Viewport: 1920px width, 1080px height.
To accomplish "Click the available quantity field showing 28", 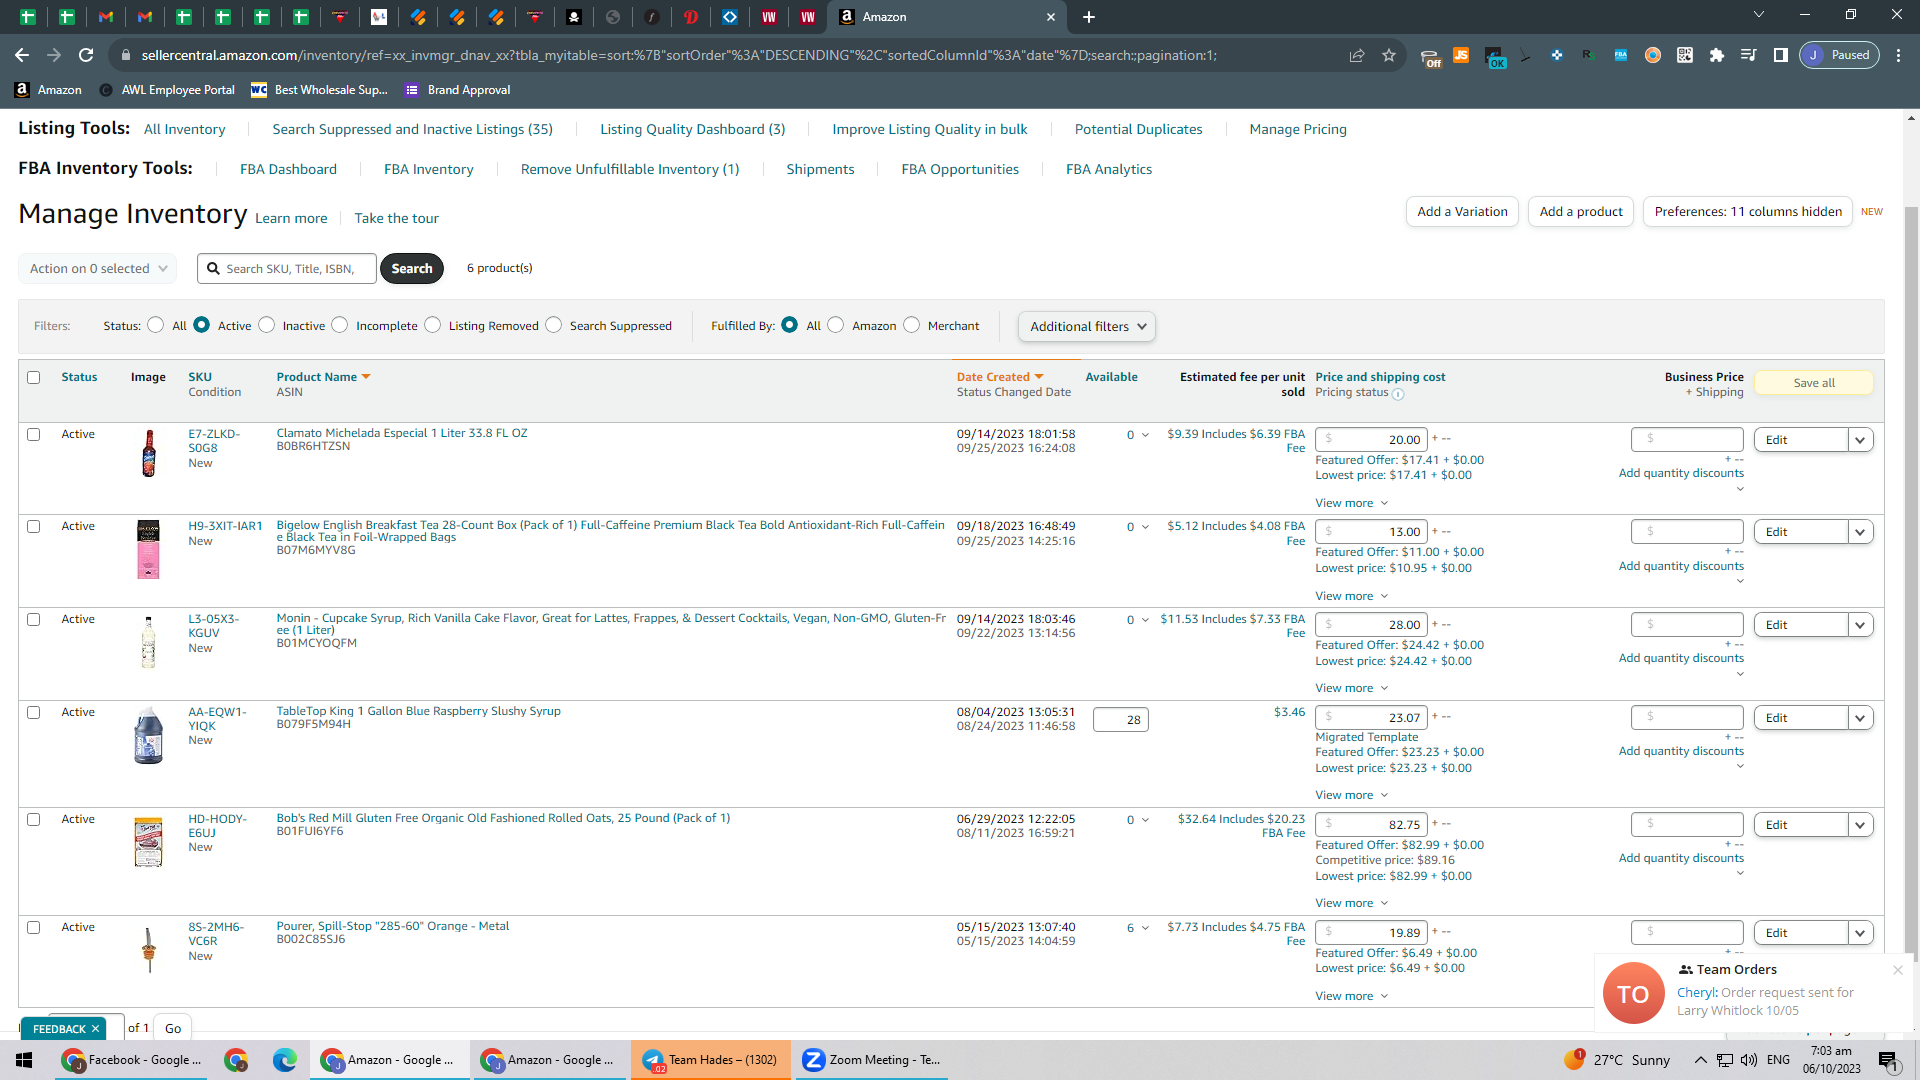I will [1121, 720].
